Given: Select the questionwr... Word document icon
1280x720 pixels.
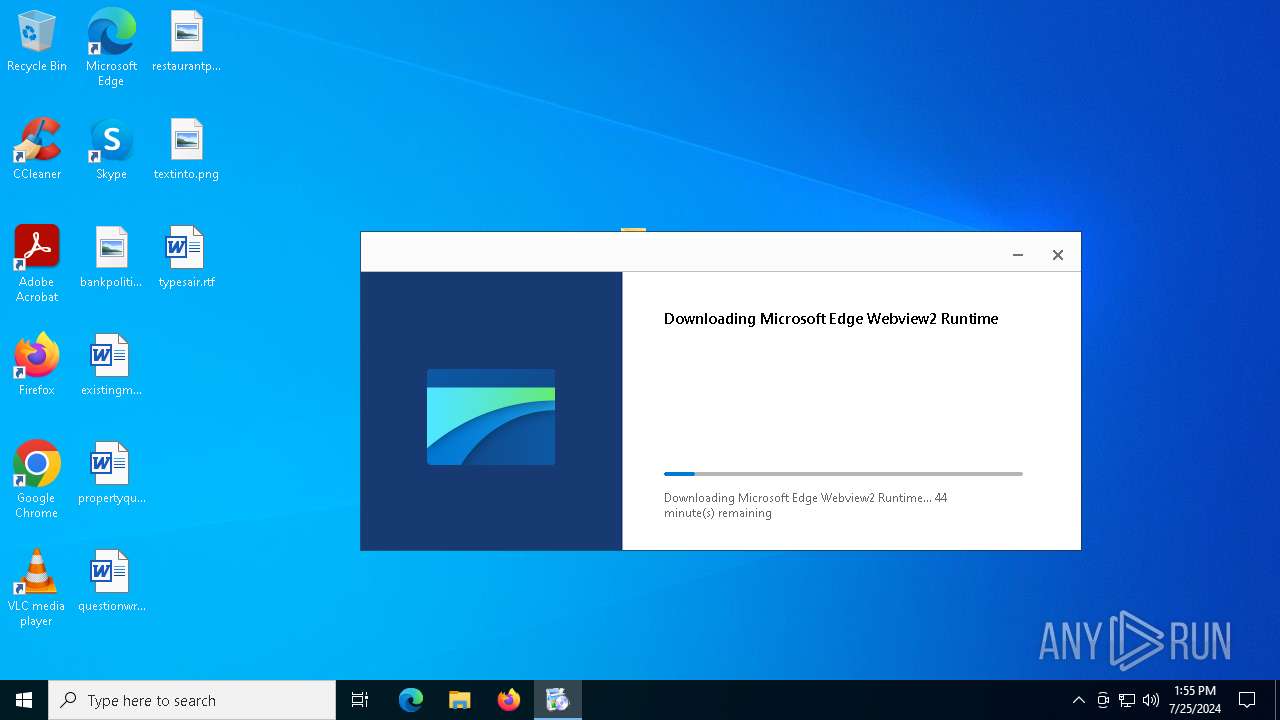Looking at the screenshot, I should 111,582.
